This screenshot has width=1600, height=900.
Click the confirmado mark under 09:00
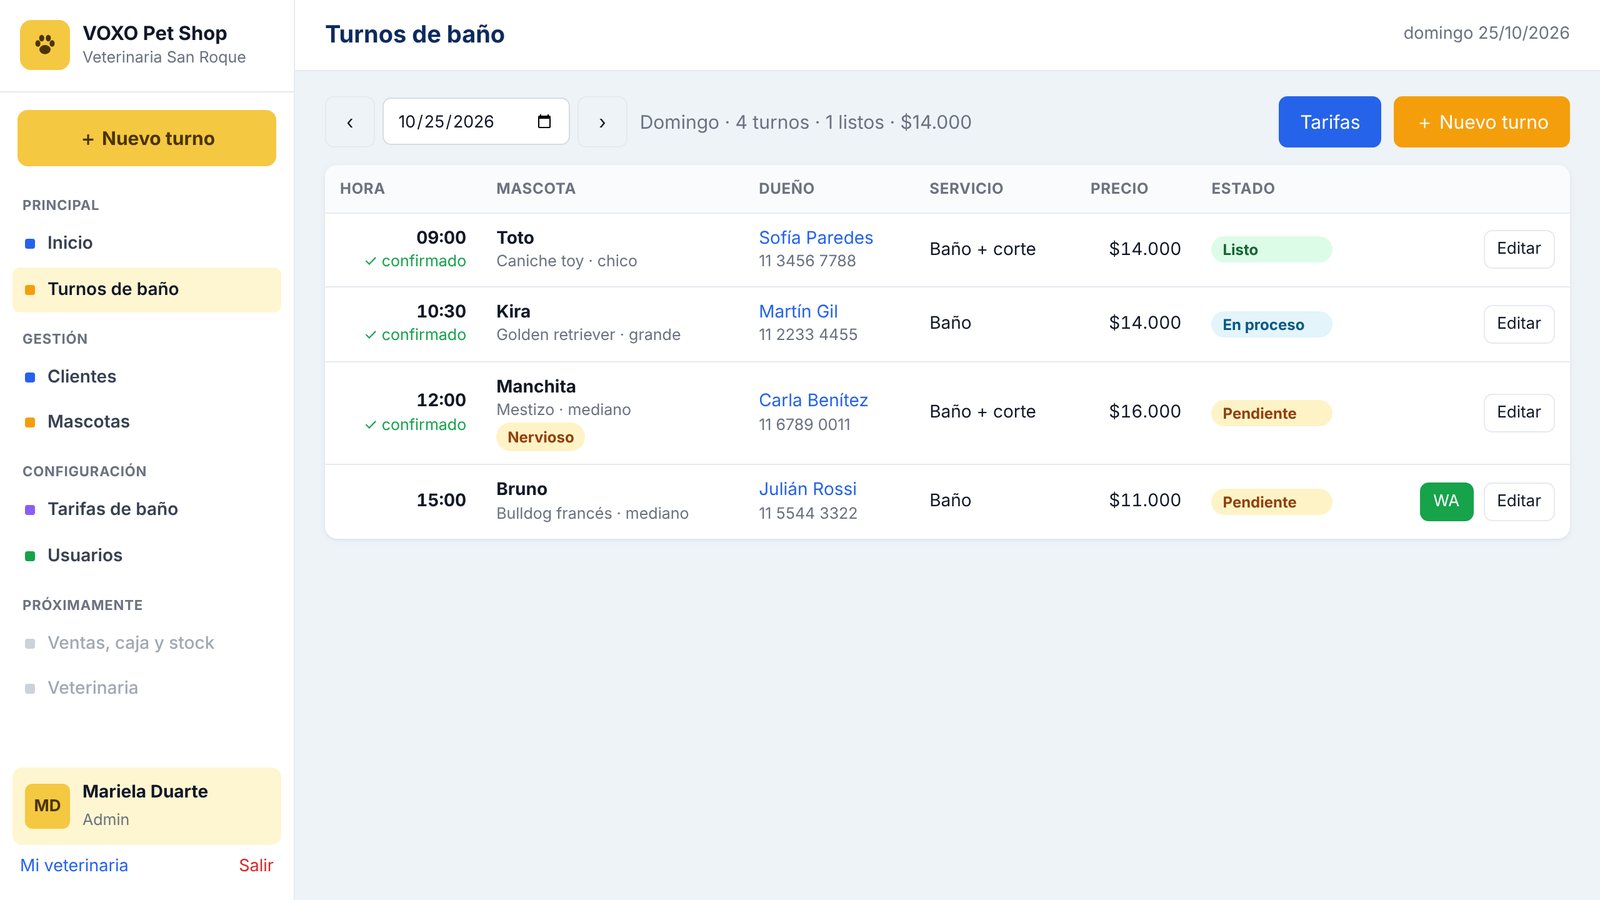pyautogui.click(x=415, y=261)
